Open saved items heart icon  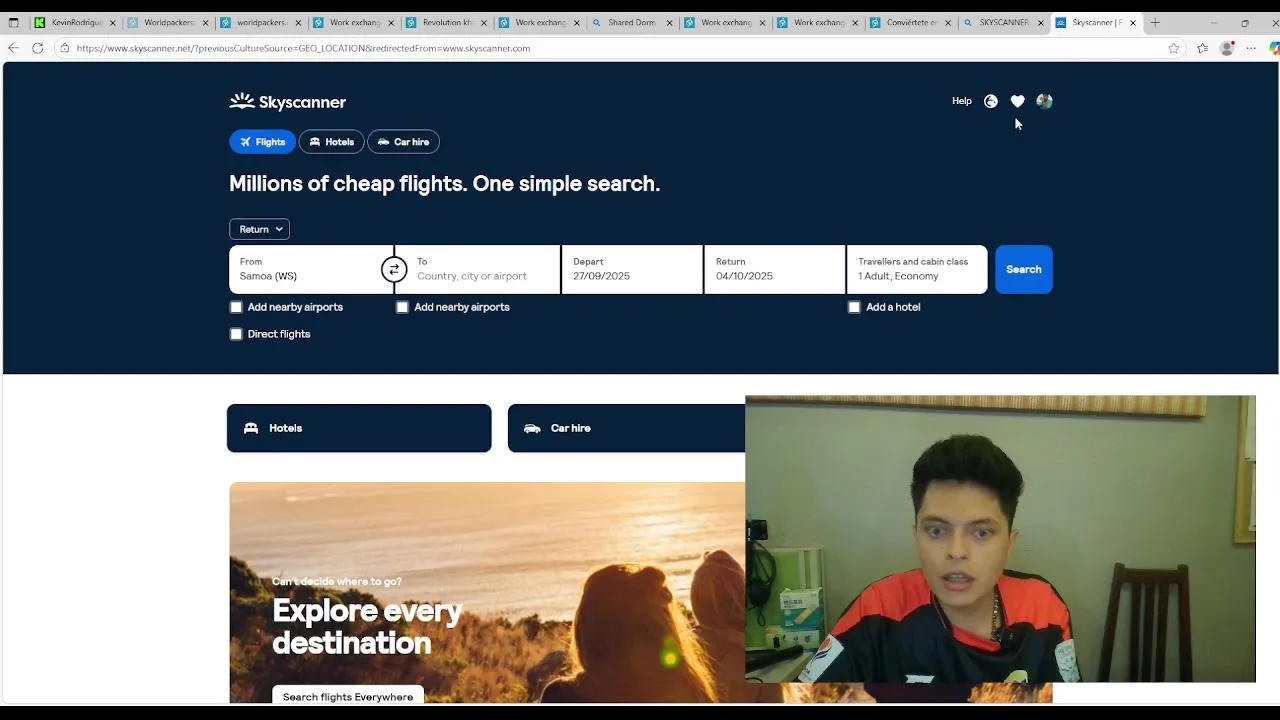coord(1017,101)
